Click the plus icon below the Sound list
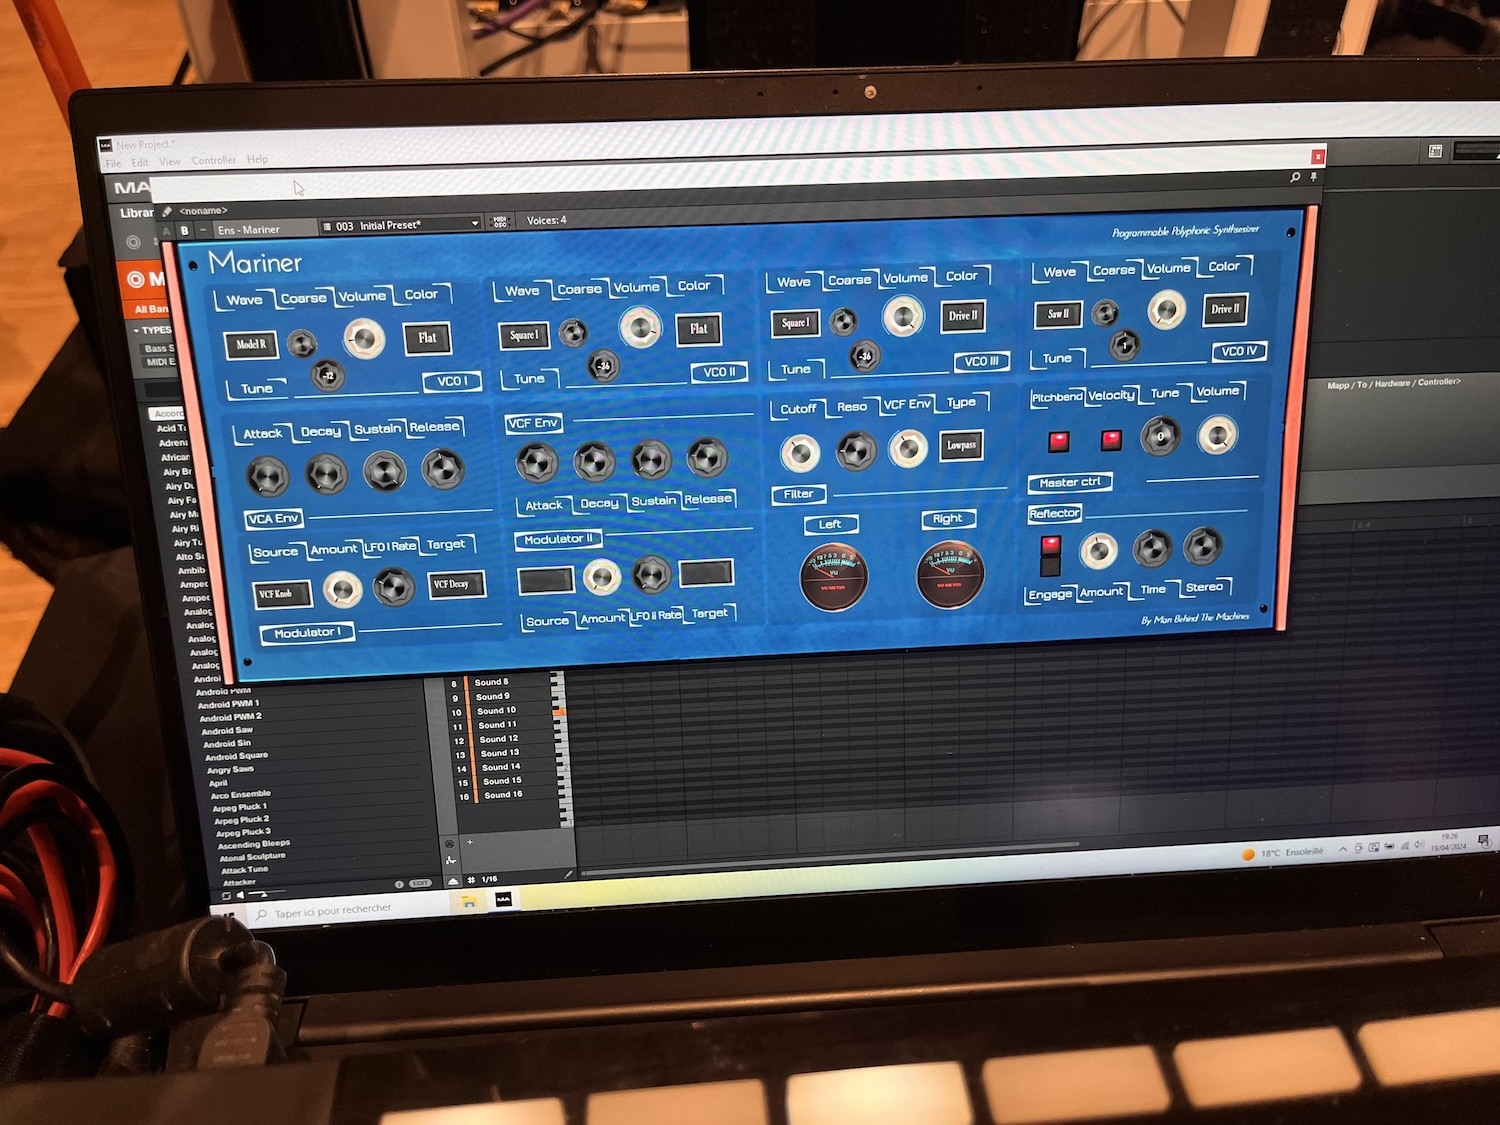 point(470,842)
